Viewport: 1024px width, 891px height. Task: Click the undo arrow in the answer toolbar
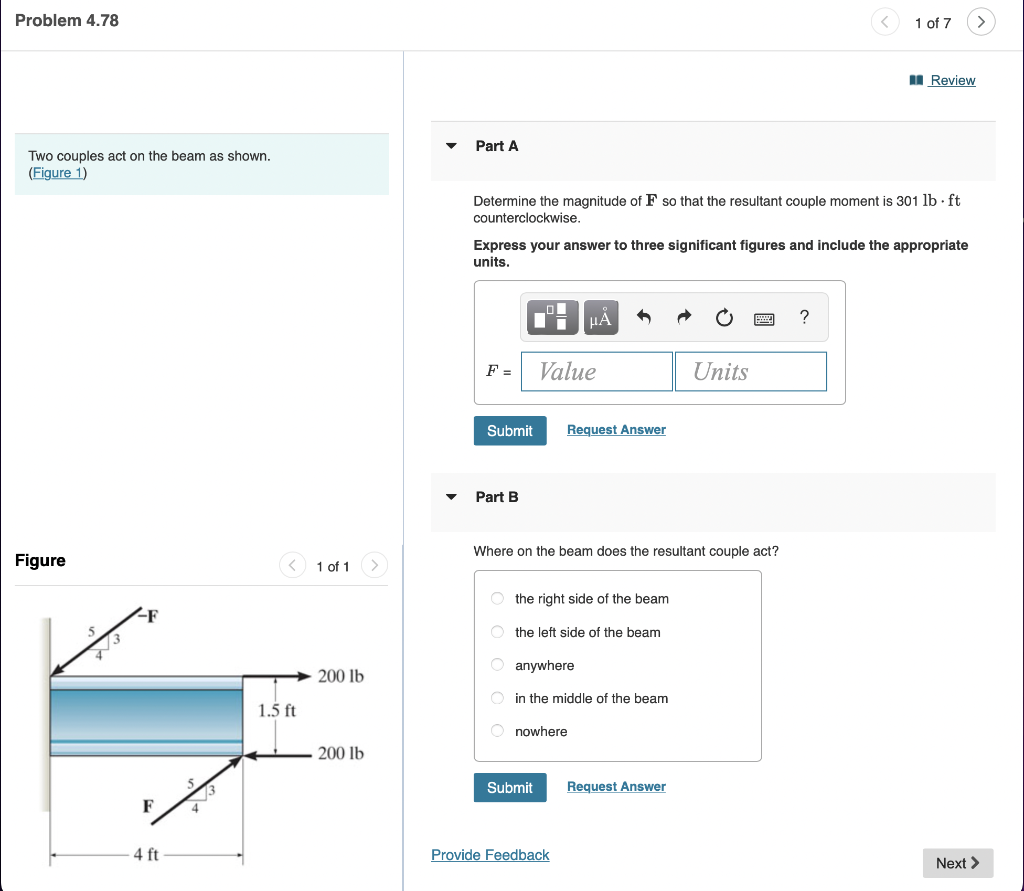click(642, 317)
